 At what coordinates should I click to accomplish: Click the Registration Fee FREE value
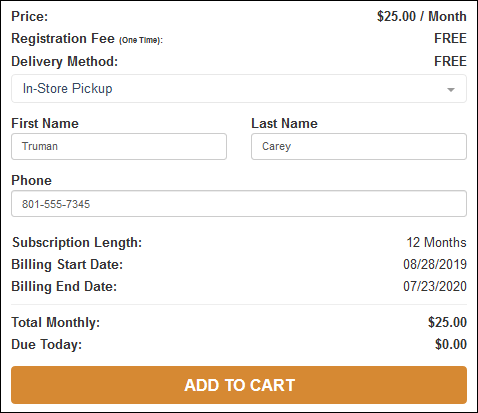450,38
